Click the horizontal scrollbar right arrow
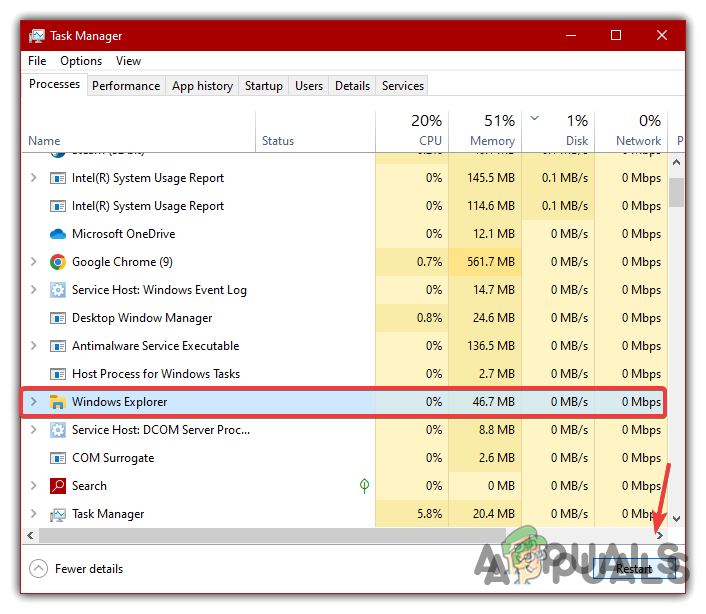The image size is (706, 614). click(x=660, y=535)
